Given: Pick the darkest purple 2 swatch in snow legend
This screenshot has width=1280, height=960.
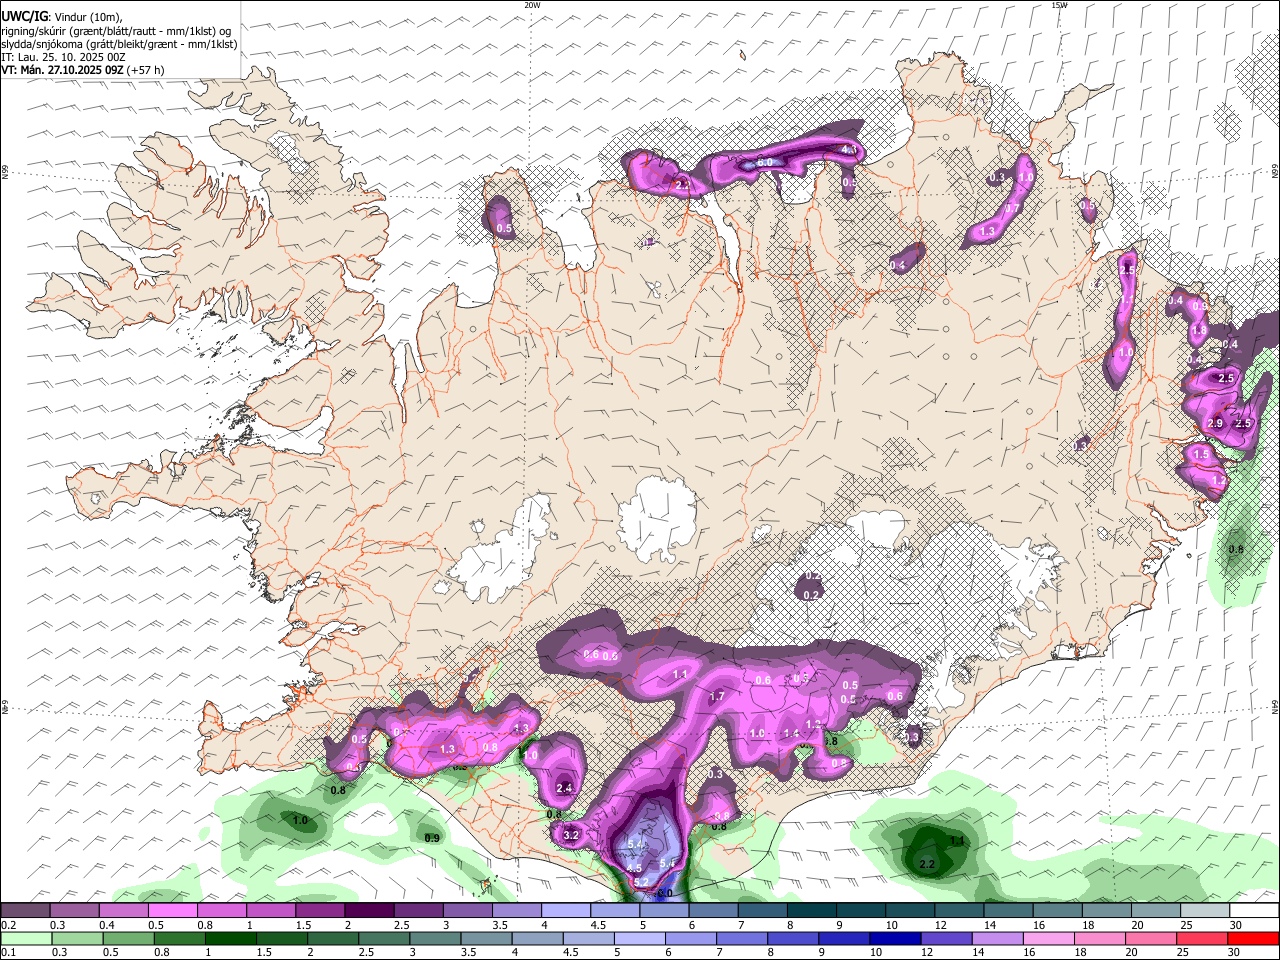Looking at the screenshot, I should click(368, 911).
